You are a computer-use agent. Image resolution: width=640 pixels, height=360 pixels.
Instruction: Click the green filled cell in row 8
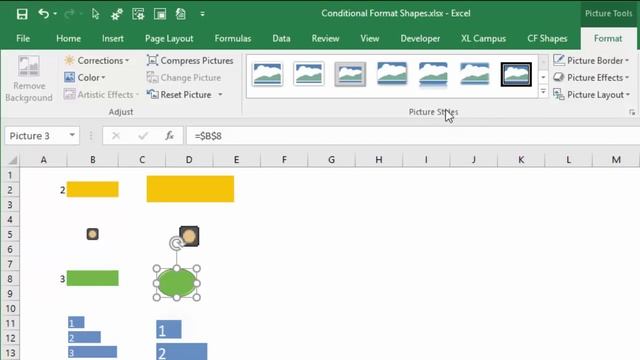click(x=93, y=278)
